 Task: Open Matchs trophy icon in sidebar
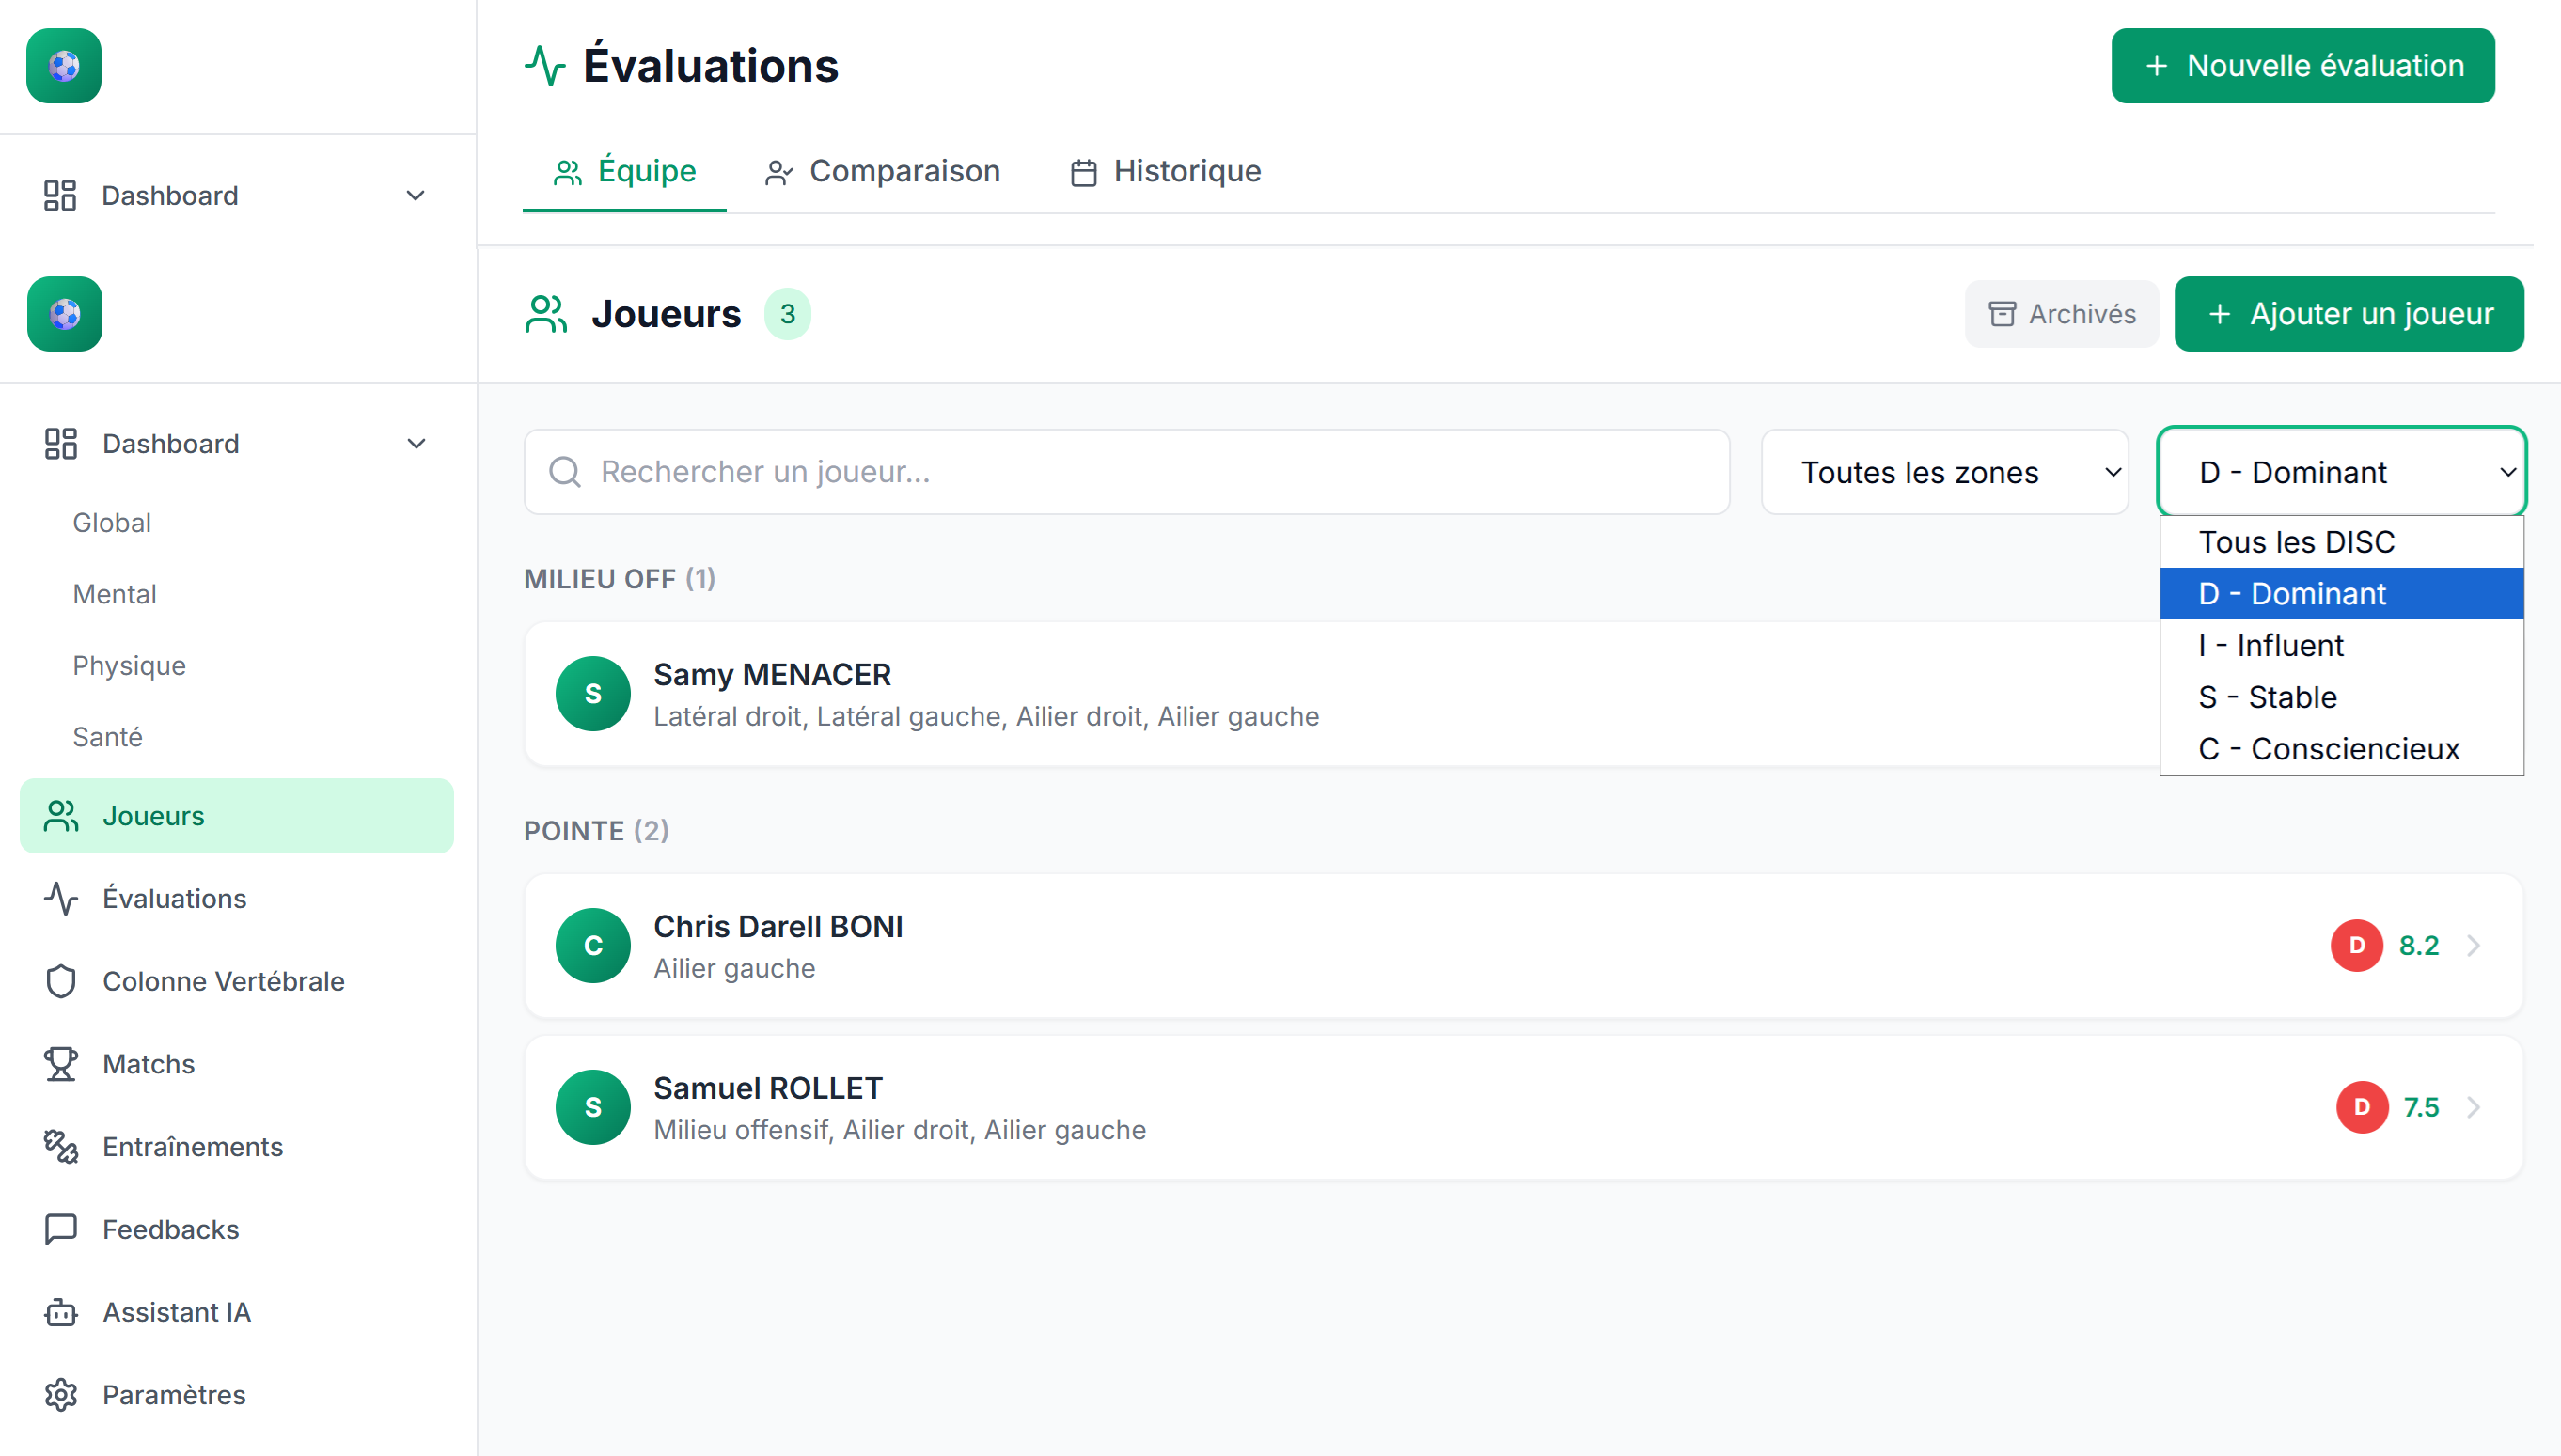[61, 1064]
